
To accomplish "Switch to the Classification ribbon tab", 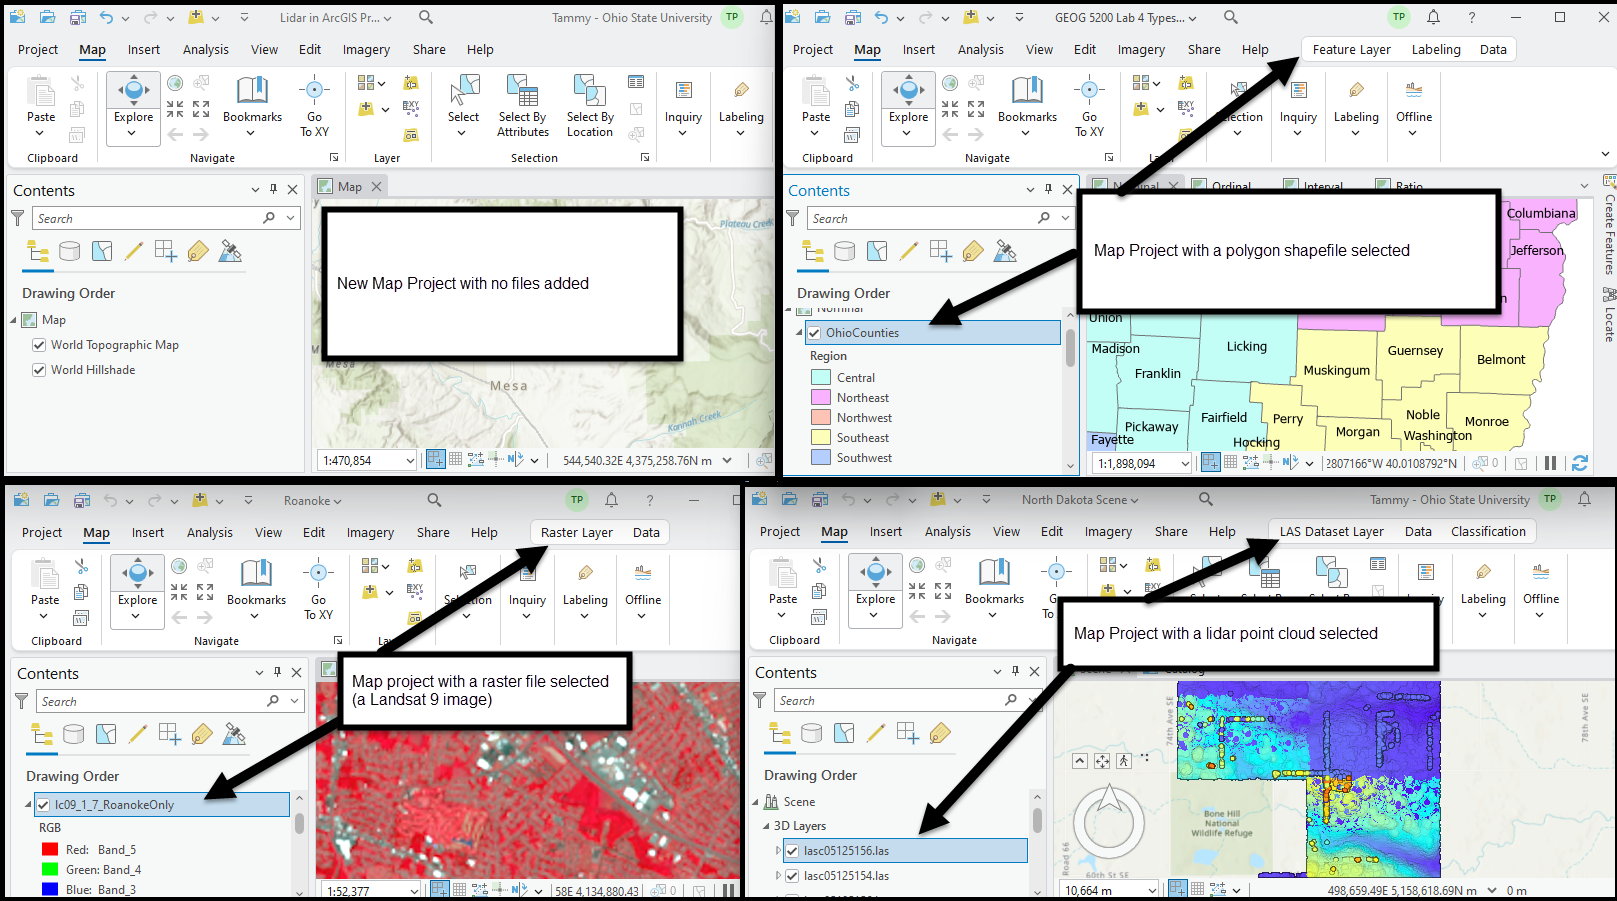I will (x=1487, y=532).
